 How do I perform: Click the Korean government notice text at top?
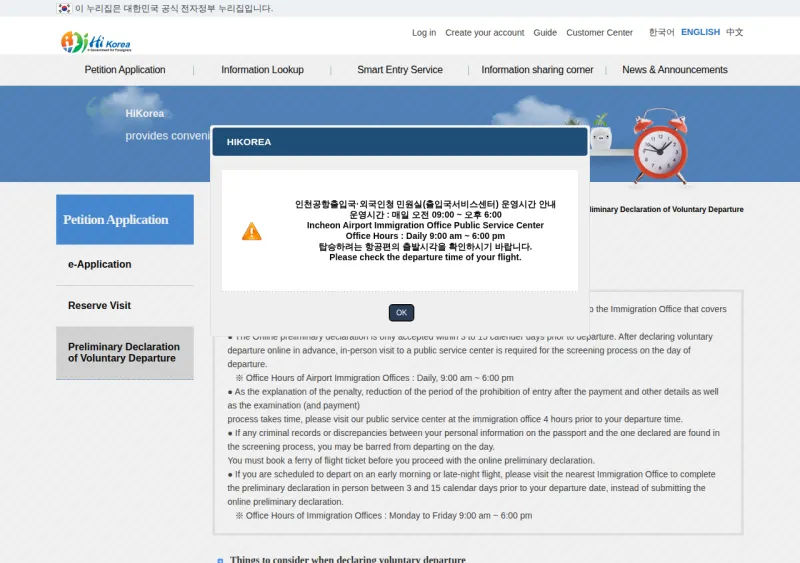coord(174,9)
